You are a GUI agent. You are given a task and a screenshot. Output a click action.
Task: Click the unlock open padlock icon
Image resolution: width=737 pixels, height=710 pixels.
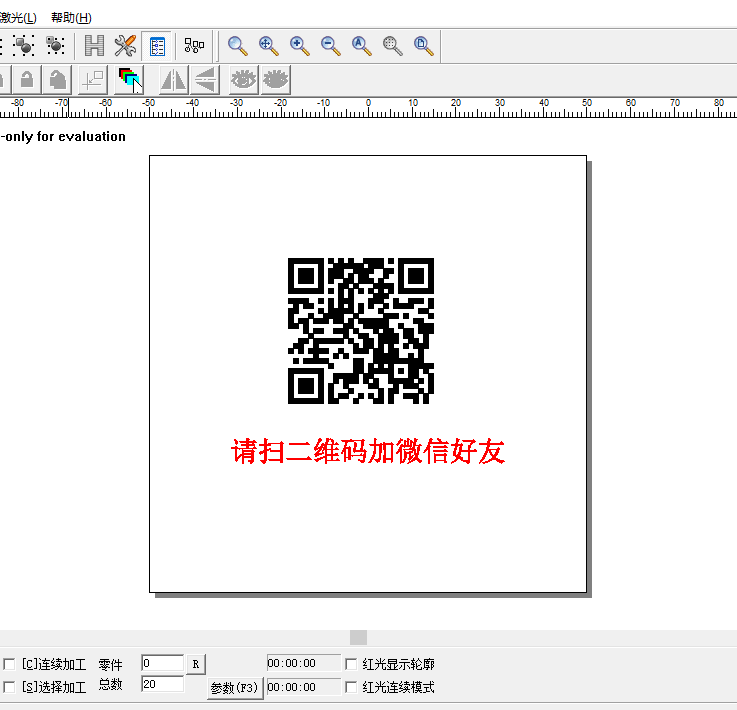tap(27, 79)
